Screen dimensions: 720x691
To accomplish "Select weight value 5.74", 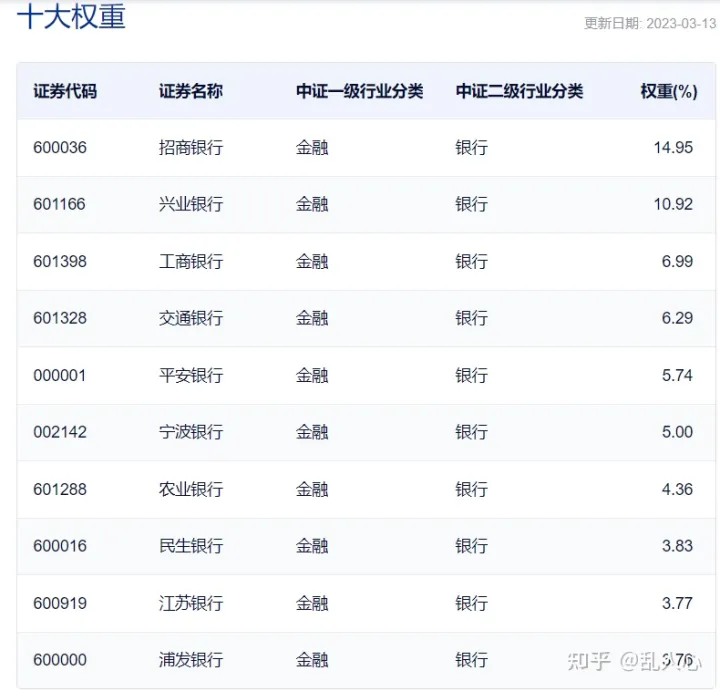I will point(677,375).
